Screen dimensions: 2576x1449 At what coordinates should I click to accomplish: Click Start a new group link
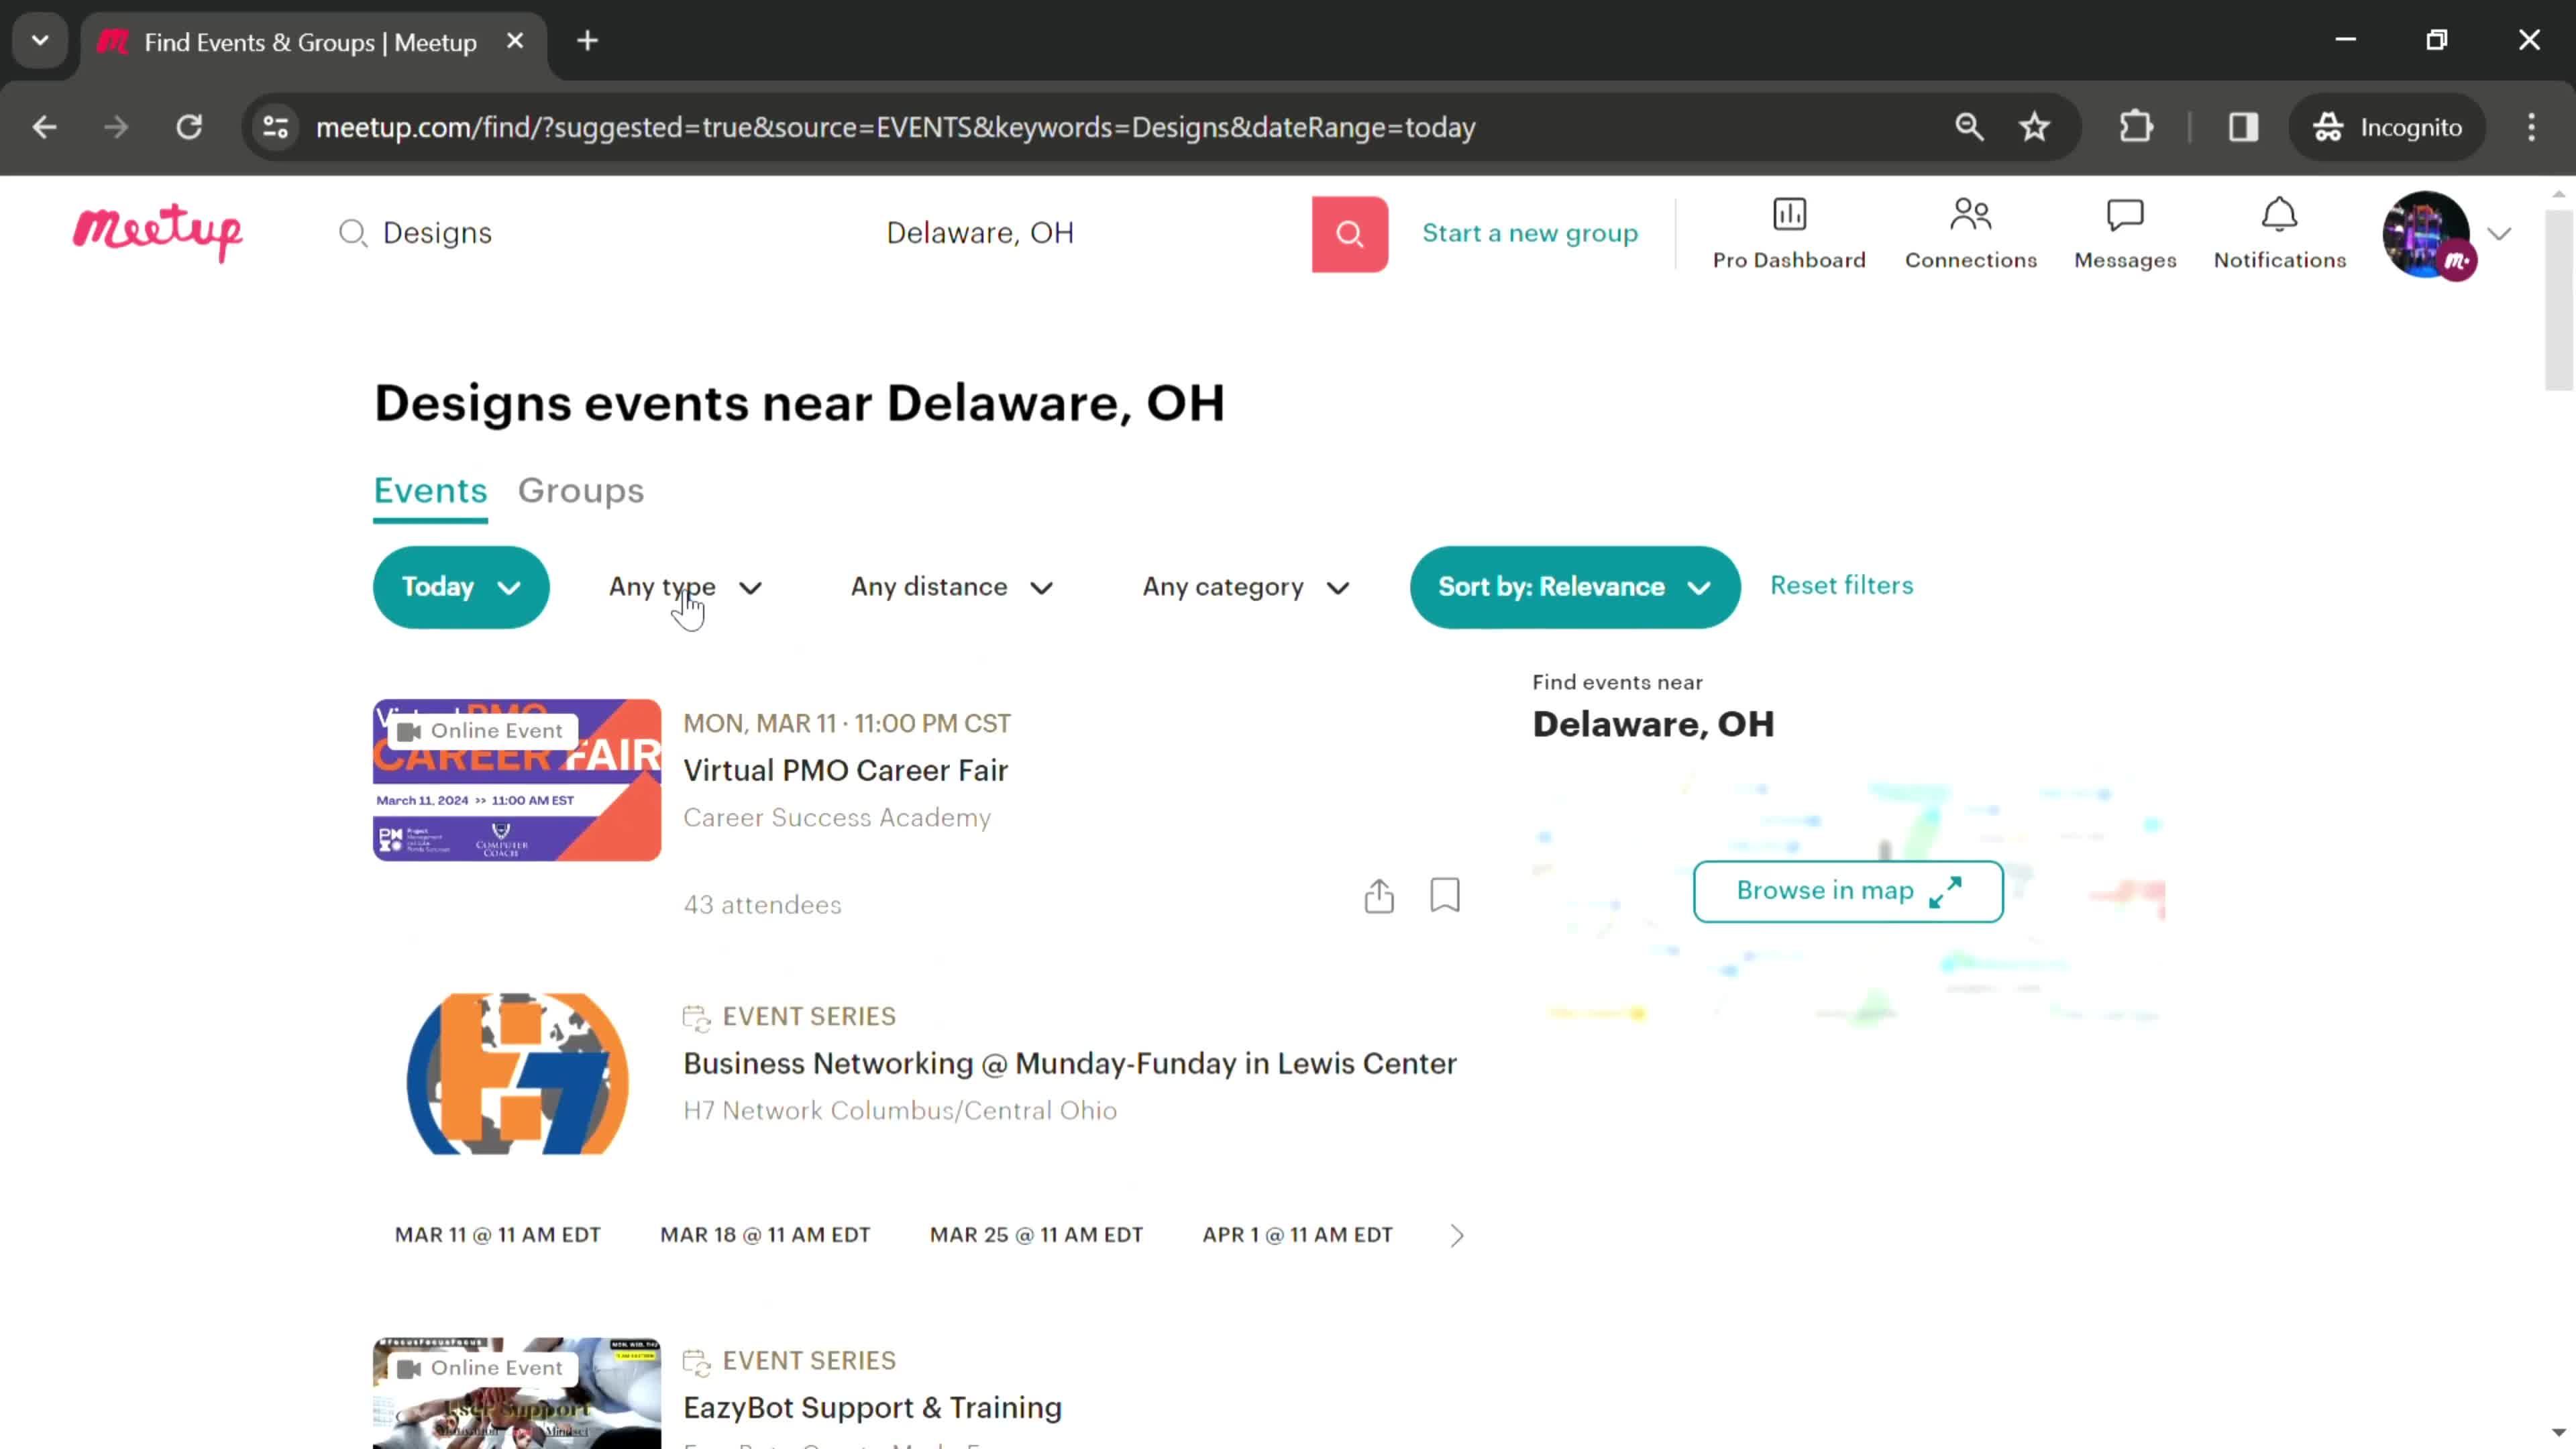(1530, 233)
